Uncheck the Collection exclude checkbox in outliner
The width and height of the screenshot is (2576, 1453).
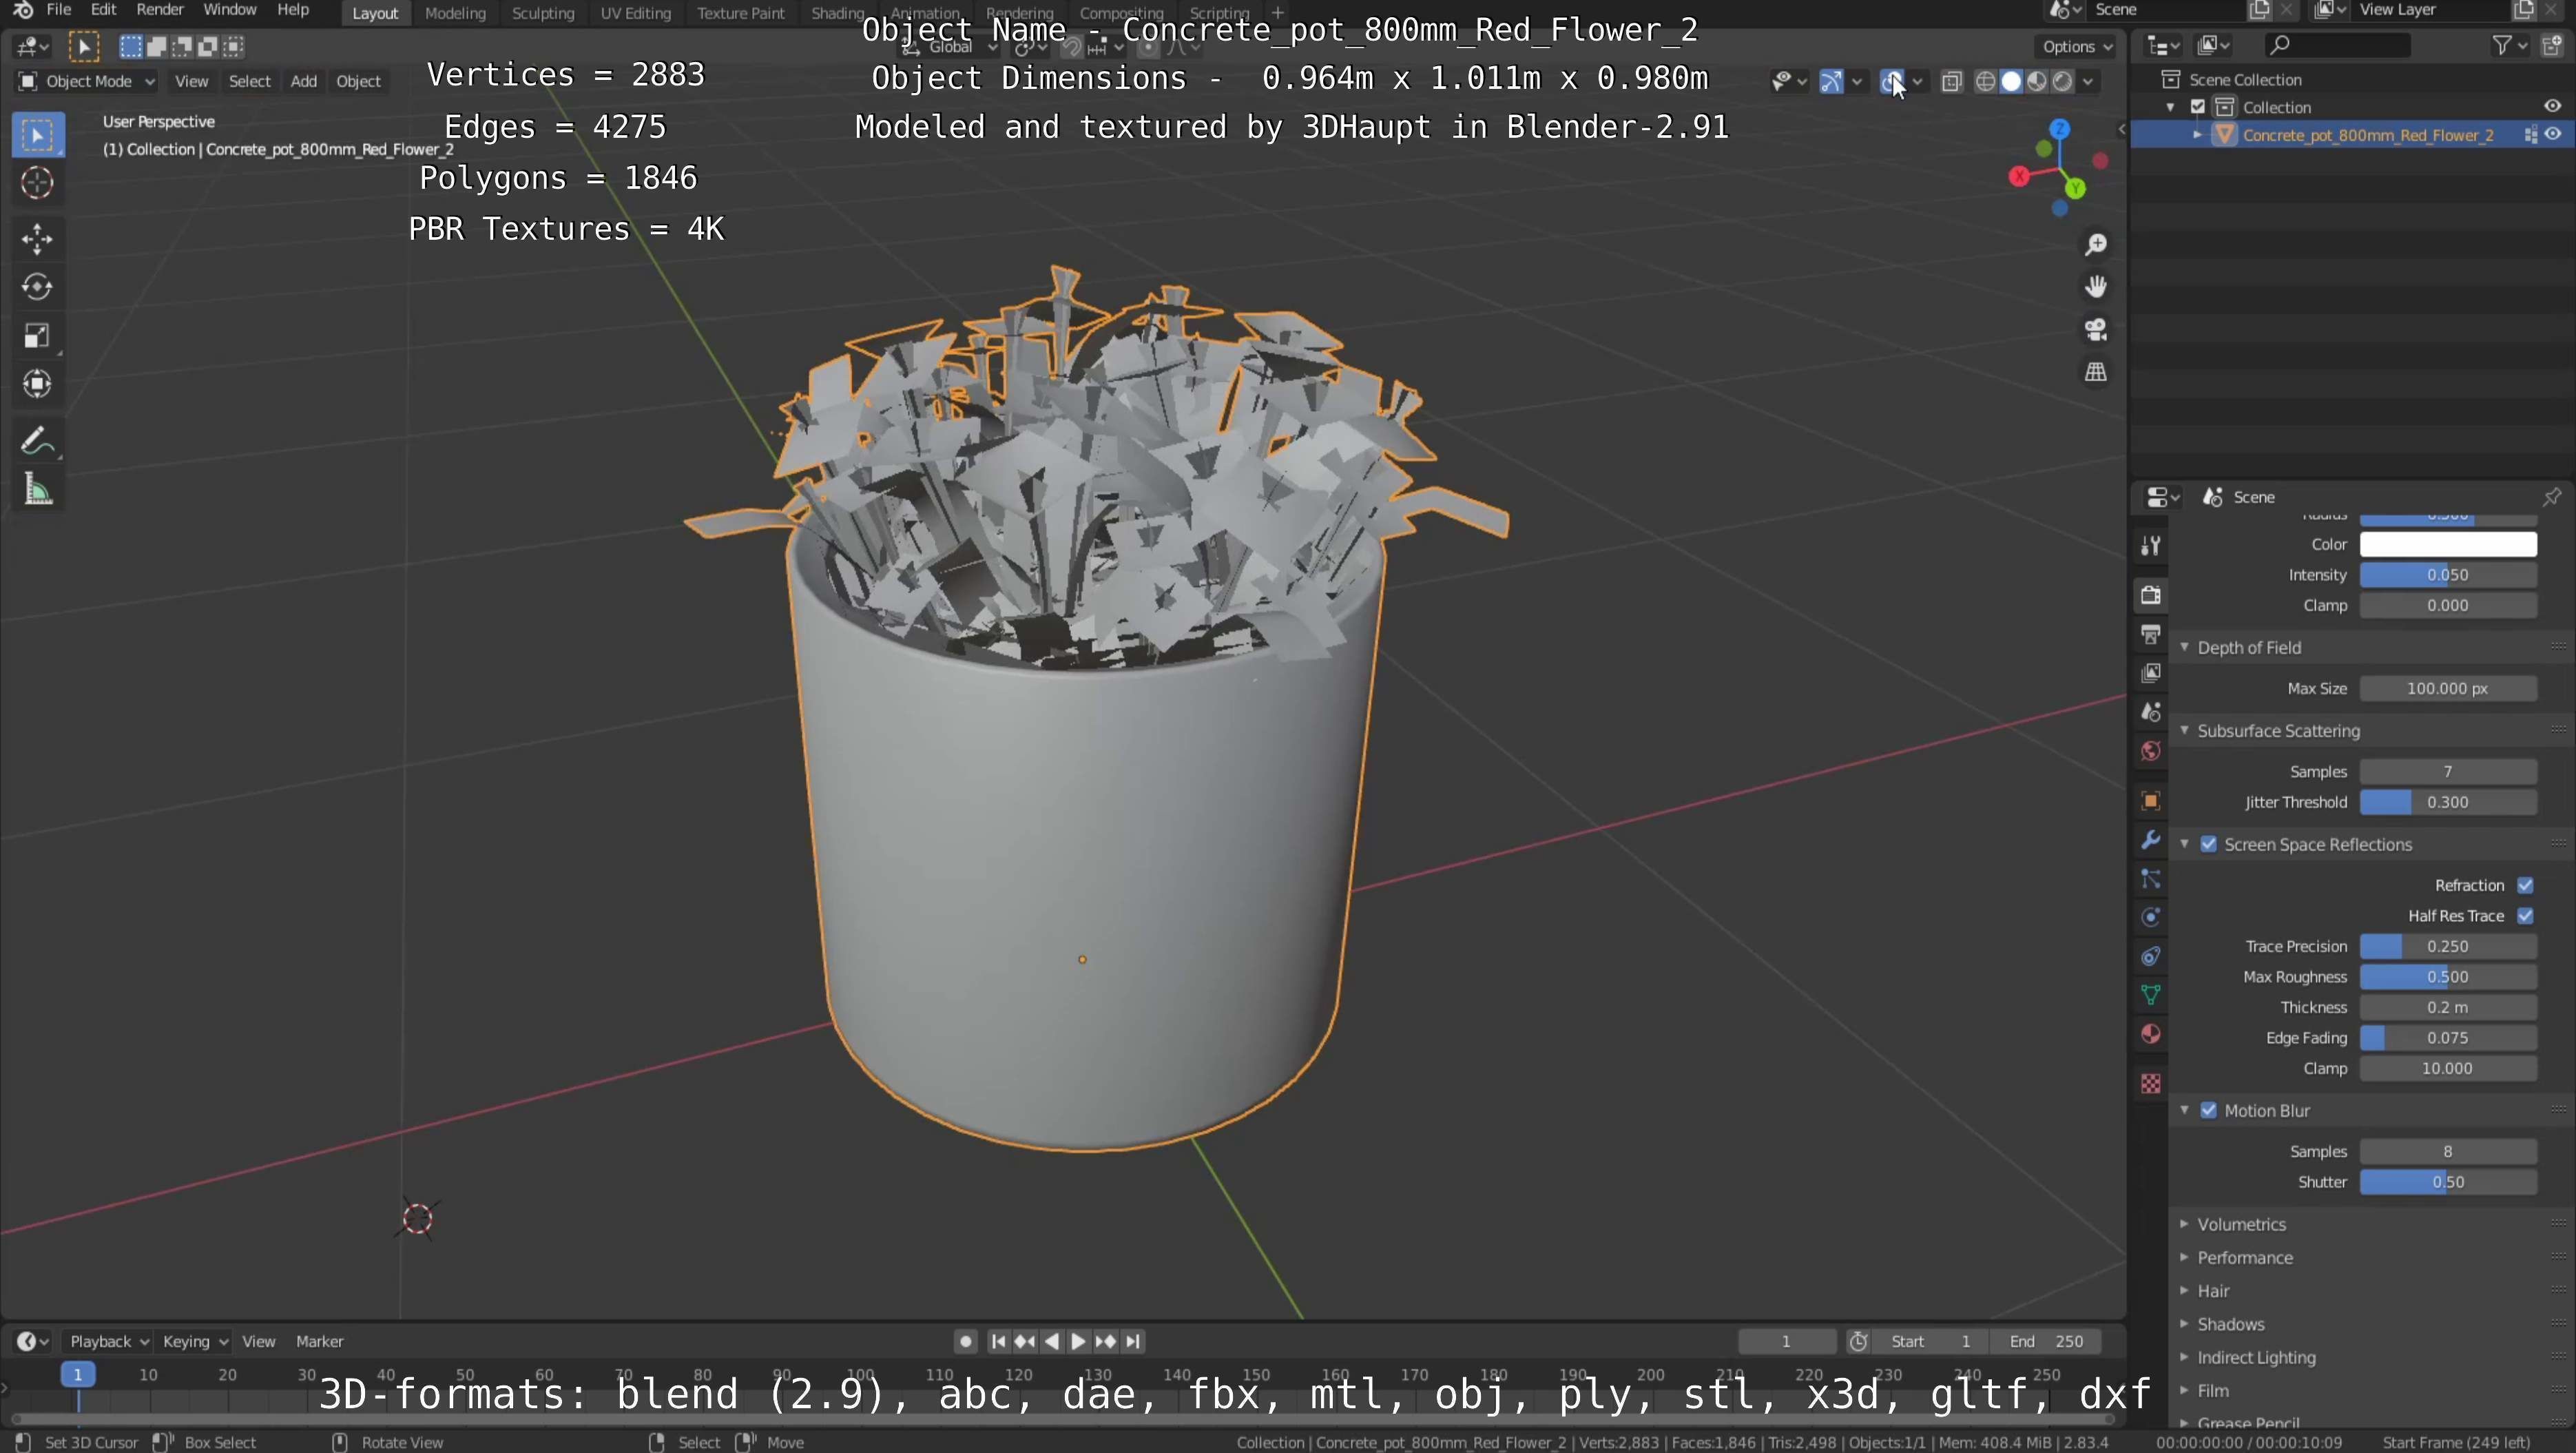click(x=2198, y=107)
